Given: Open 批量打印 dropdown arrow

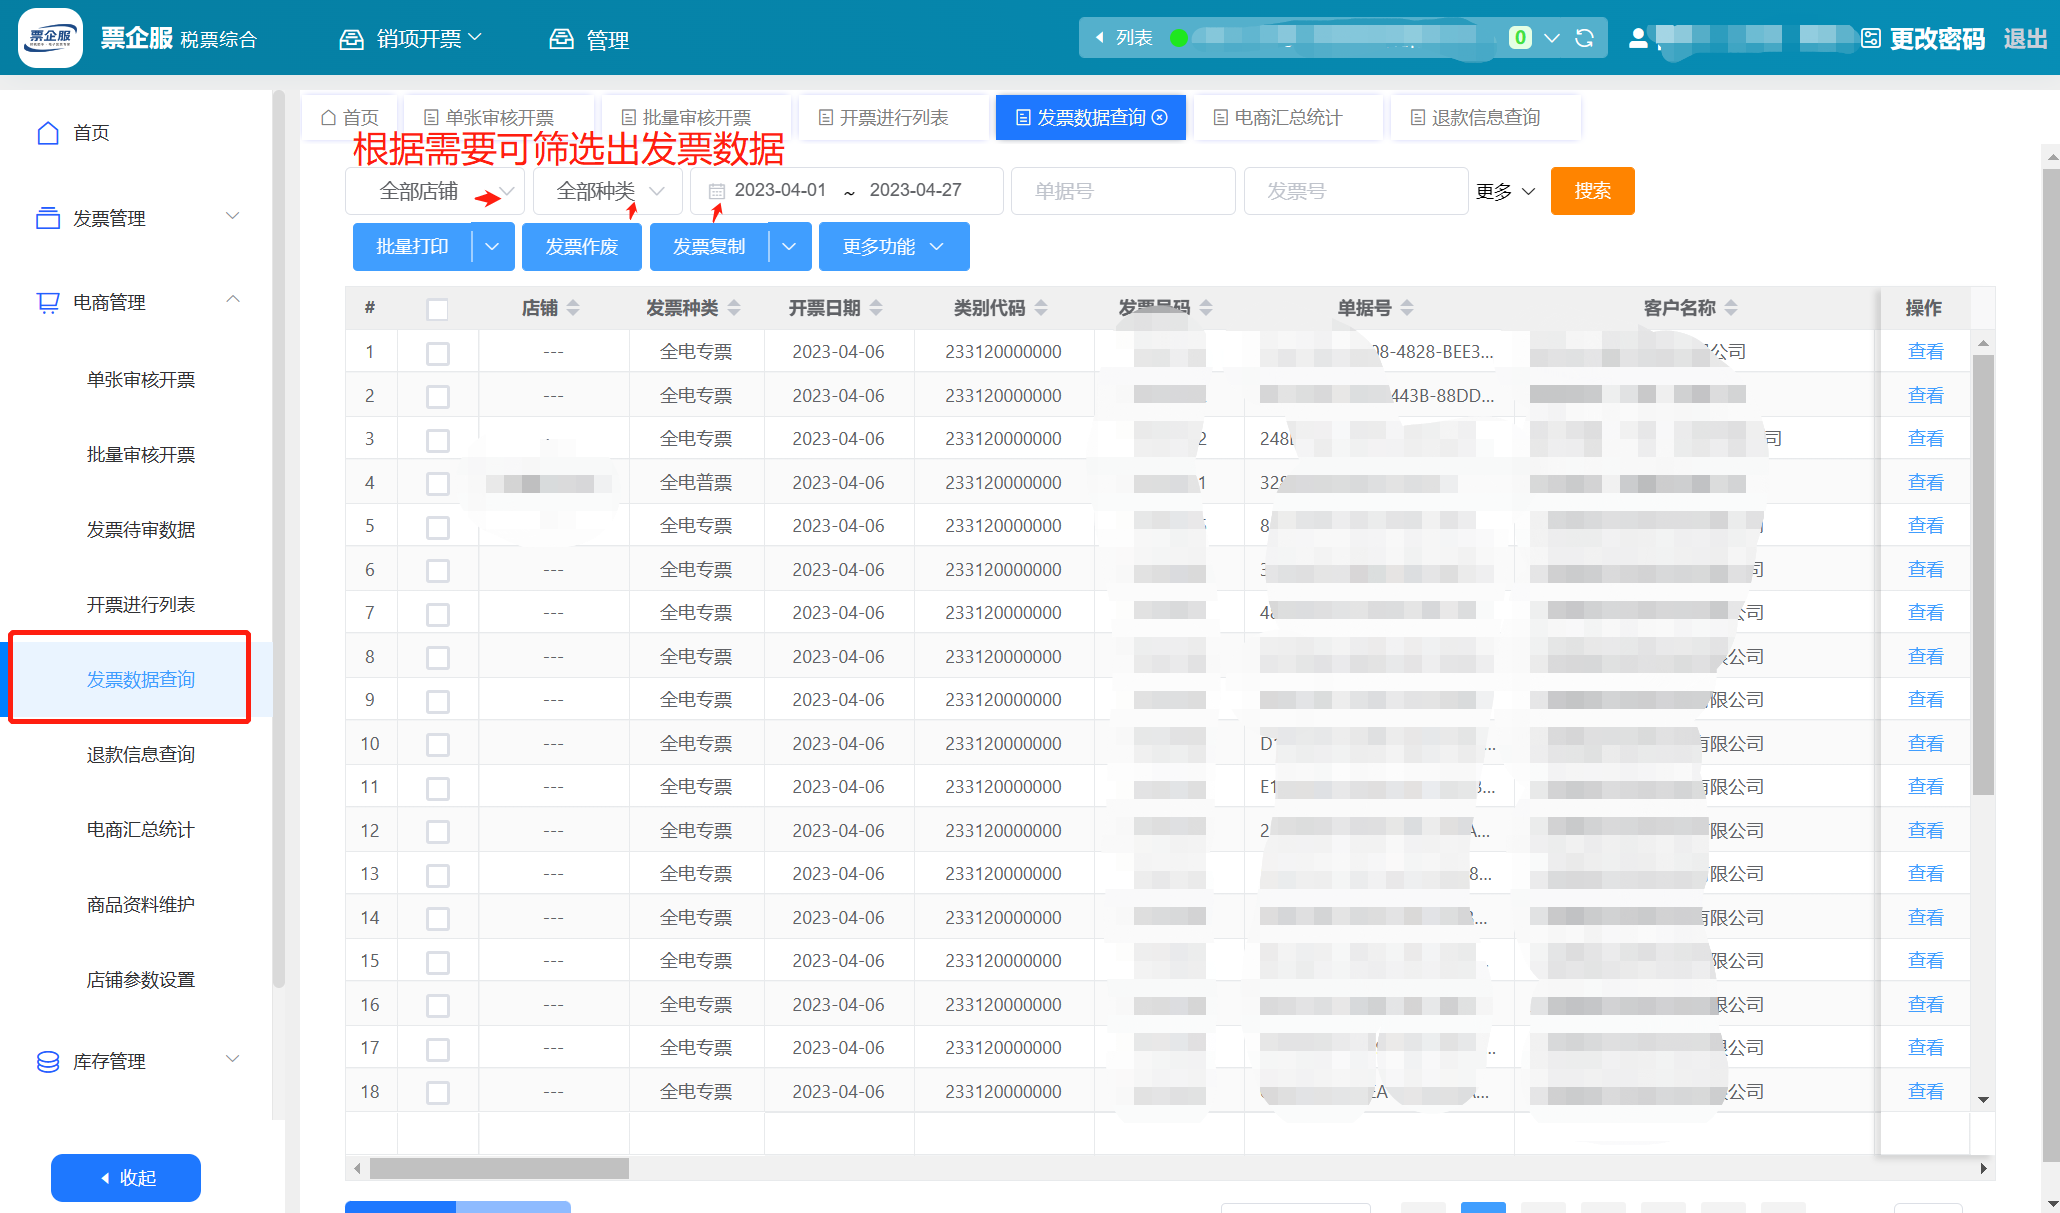Looking at the screenshot, I should coord(492,246).
